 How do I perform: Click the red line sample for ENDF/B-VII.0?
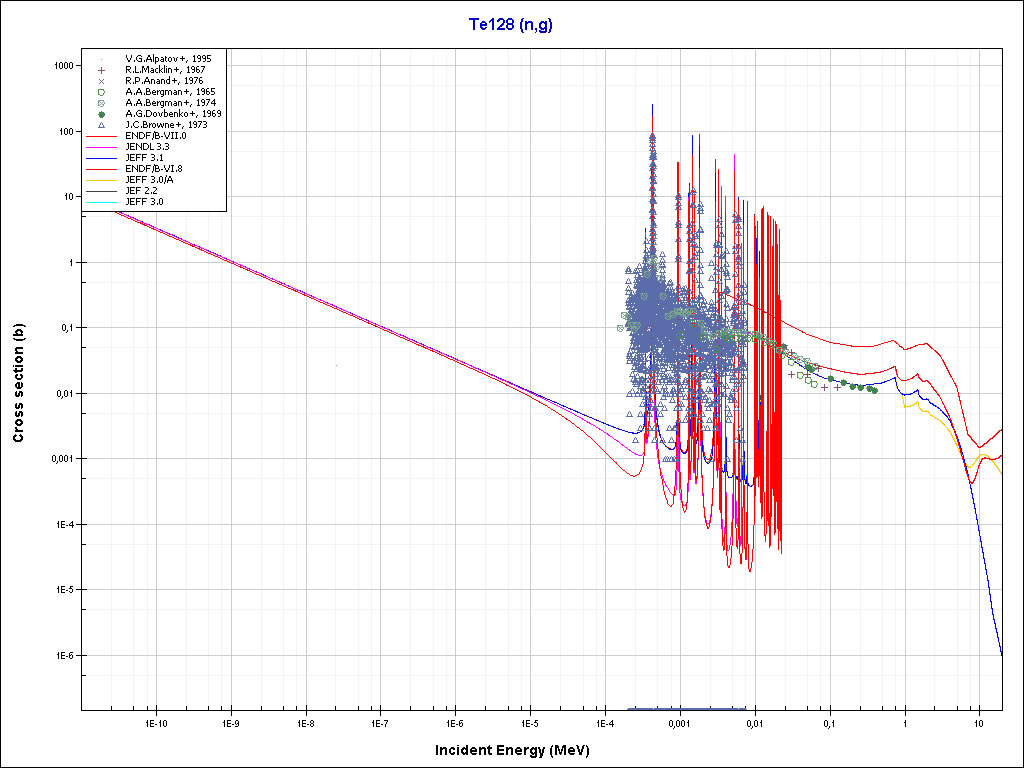(102, 136)
